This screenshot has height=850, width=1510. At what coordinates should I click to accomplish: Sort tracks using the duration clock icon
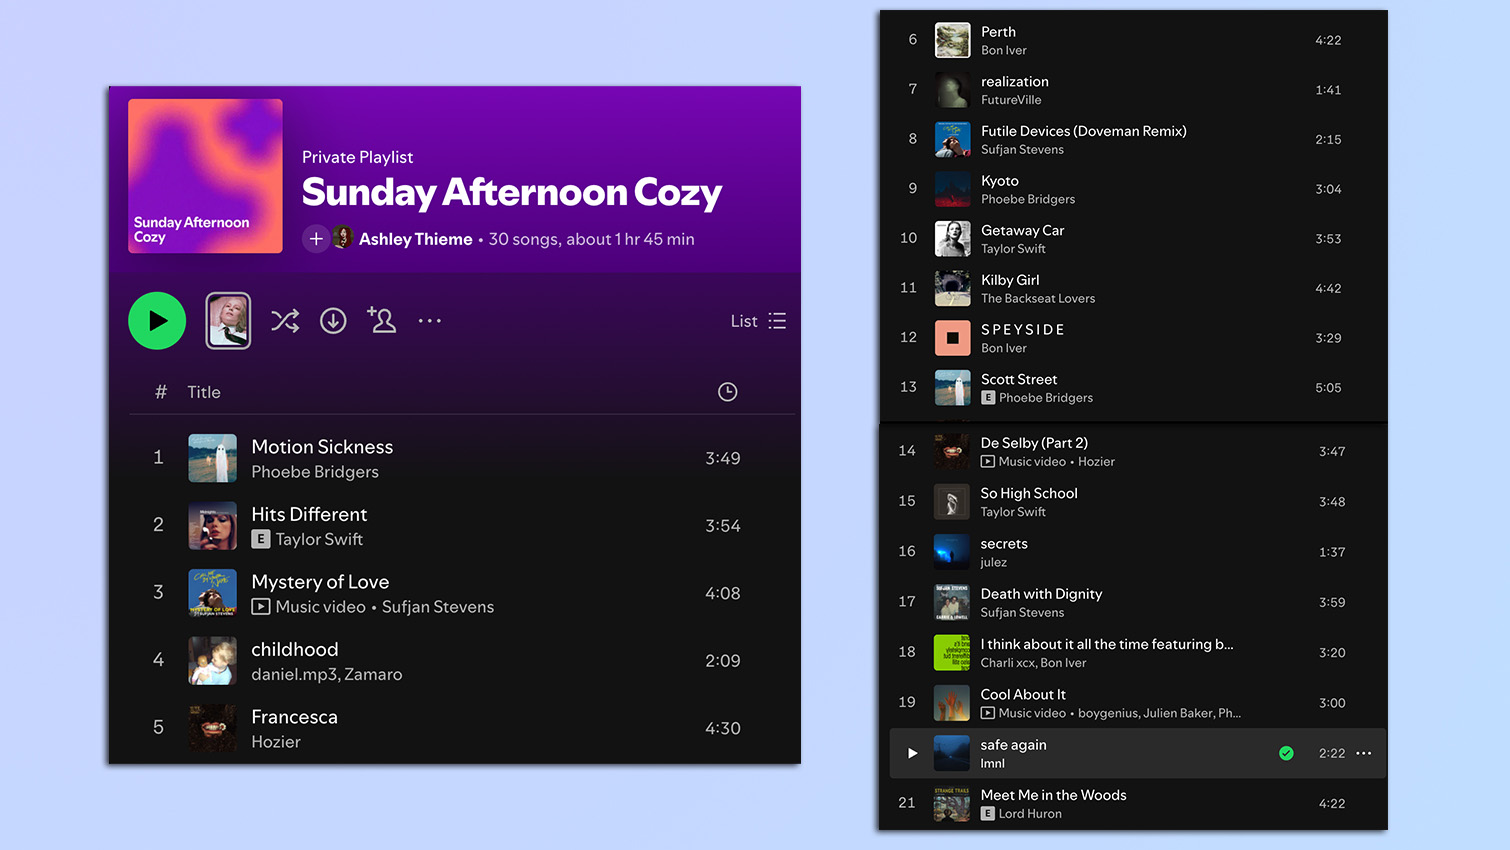(727, 391)
